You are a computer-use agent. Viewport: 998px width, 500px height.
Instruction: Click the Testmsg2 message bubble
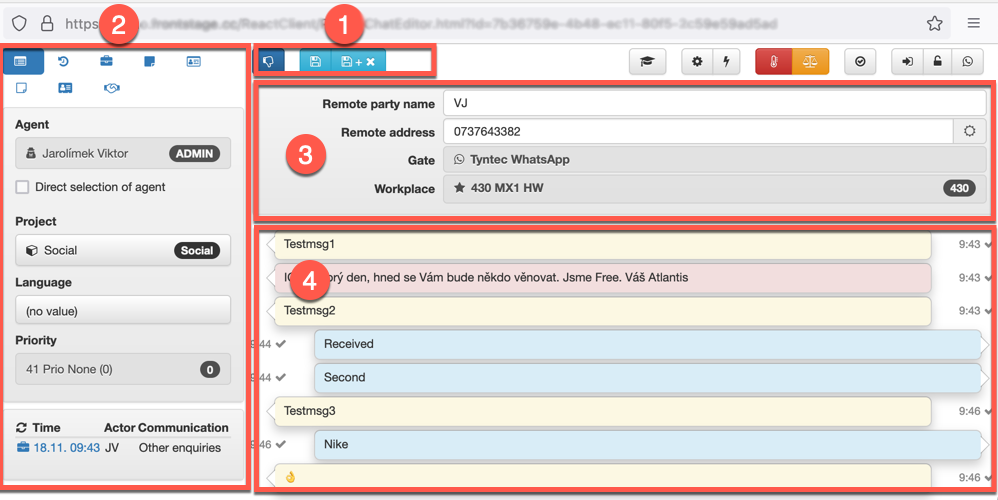coord(602,311)
